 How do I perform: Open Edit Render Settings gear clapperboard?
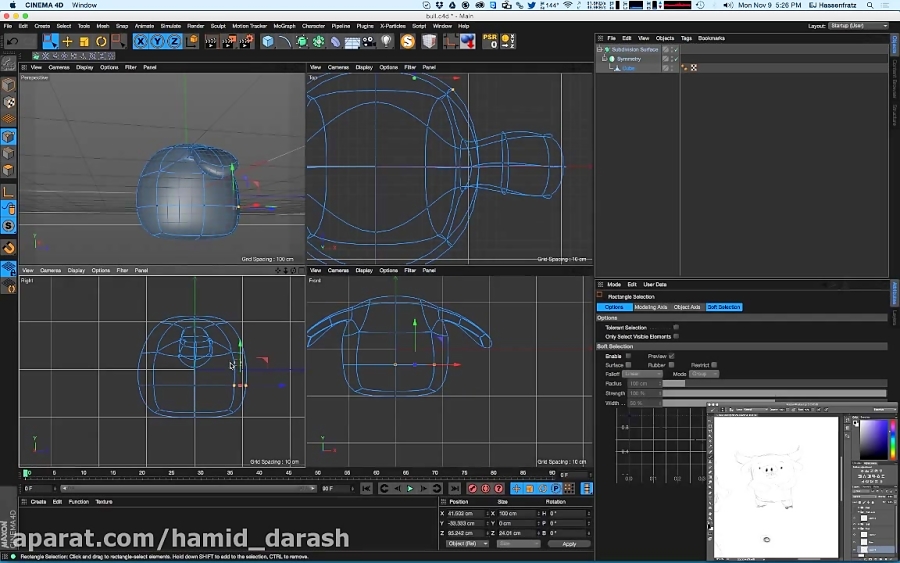(x=246, y=41)
